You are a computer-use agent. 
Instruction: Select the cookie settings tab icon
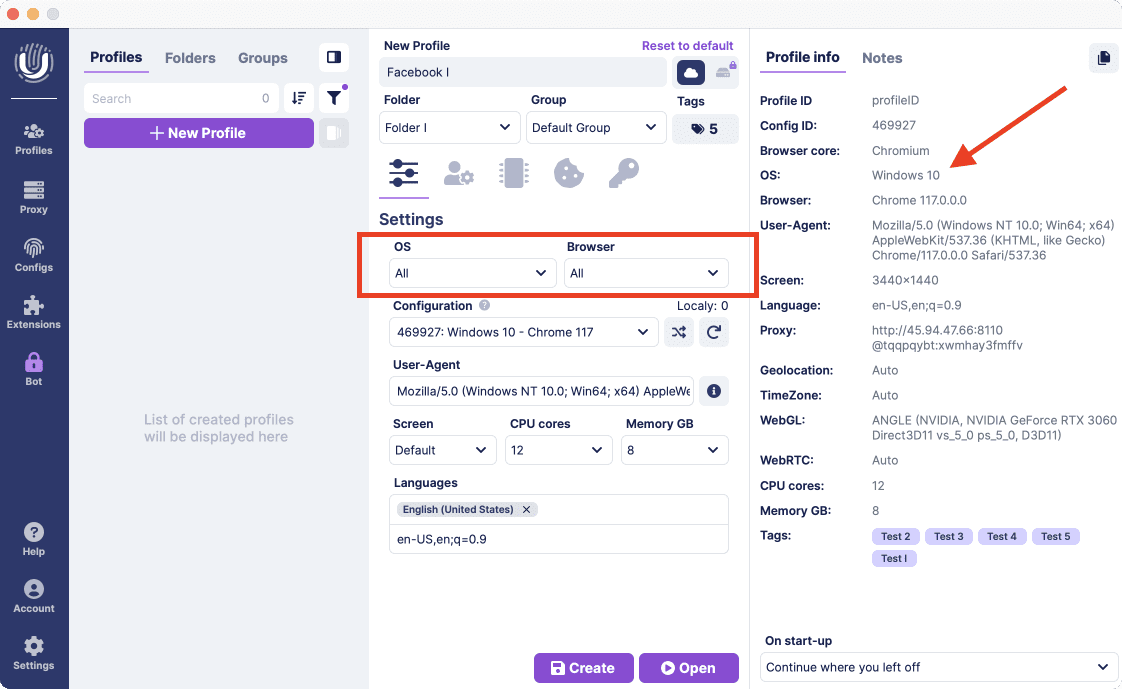569,173
